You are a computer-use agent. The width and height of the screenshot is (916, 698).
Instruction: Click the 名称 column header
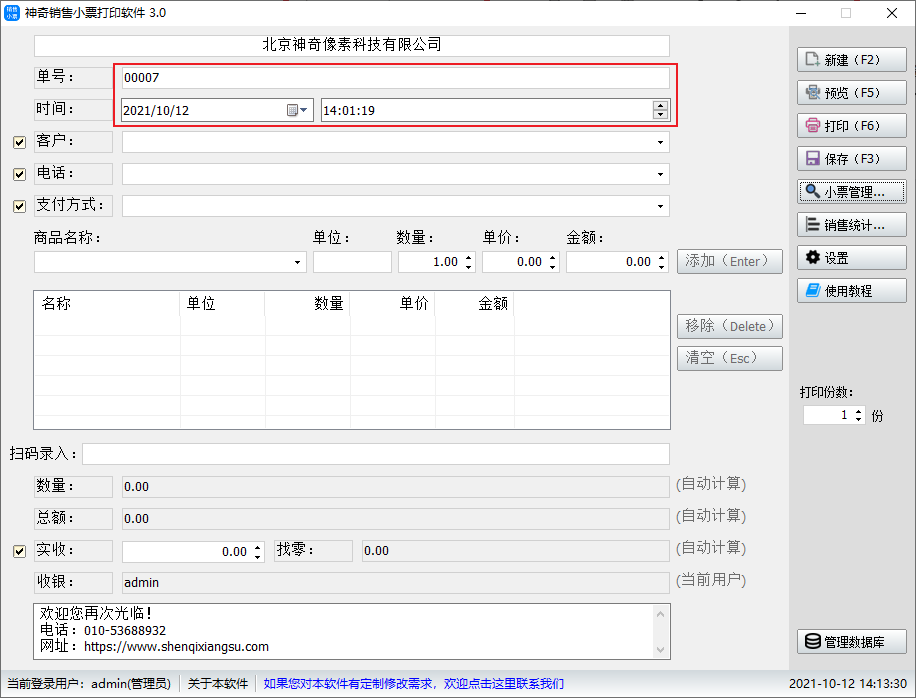pos(57,304)
